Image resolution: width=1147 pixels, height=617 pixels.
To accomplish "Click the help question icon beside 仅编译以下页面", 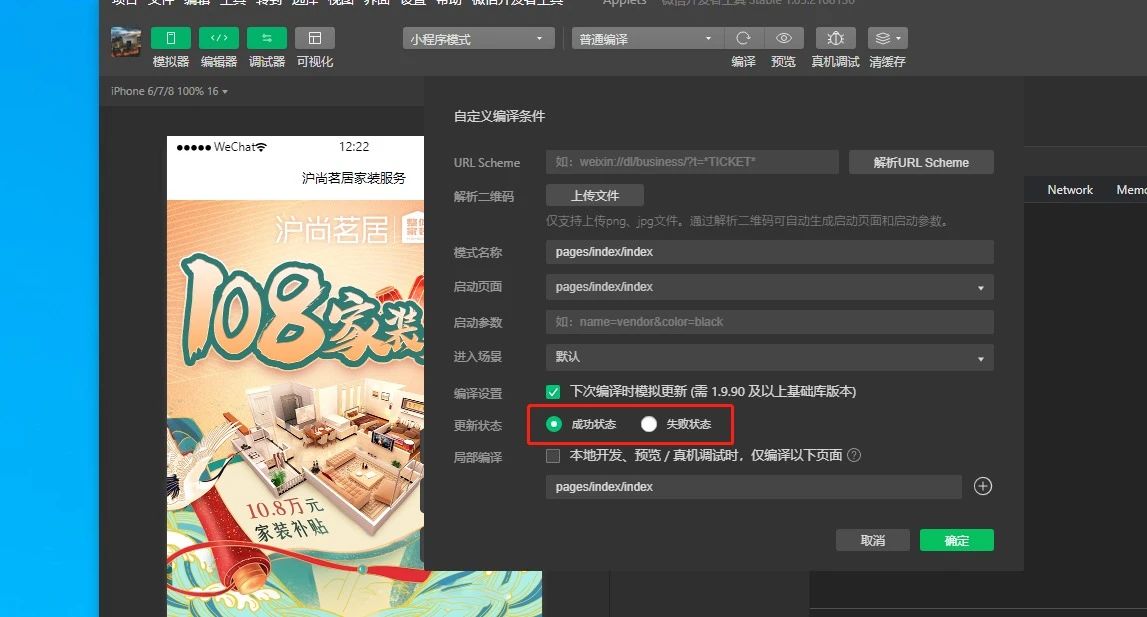I will [x=854, y=455].
